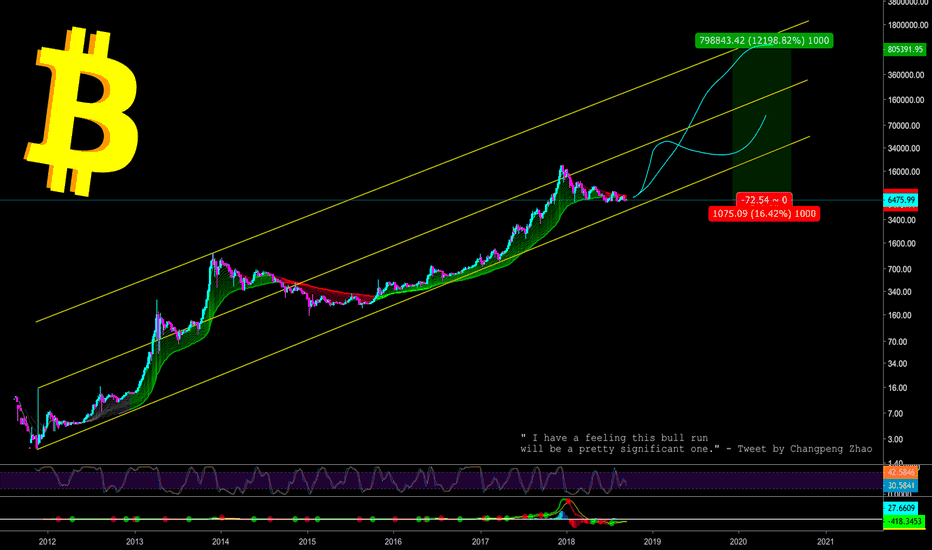
Task: Click the "70.00" price axis label
Action: pos(898,341)
